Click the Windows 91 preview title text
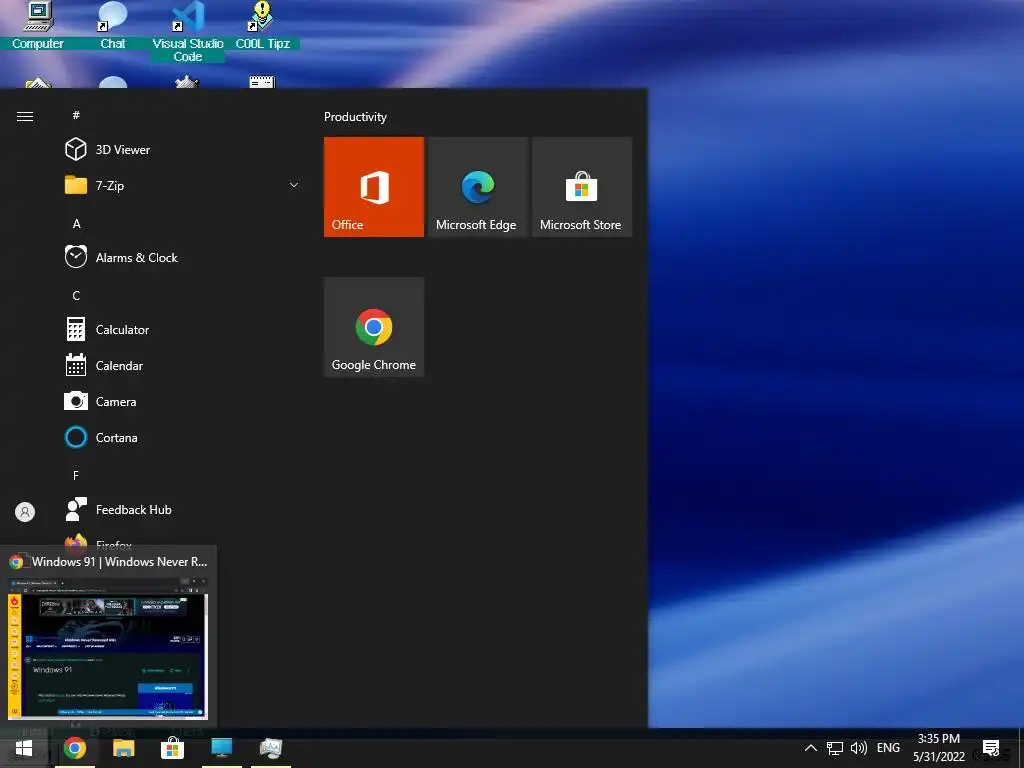 pyautogui.click(x=120, y=562)
